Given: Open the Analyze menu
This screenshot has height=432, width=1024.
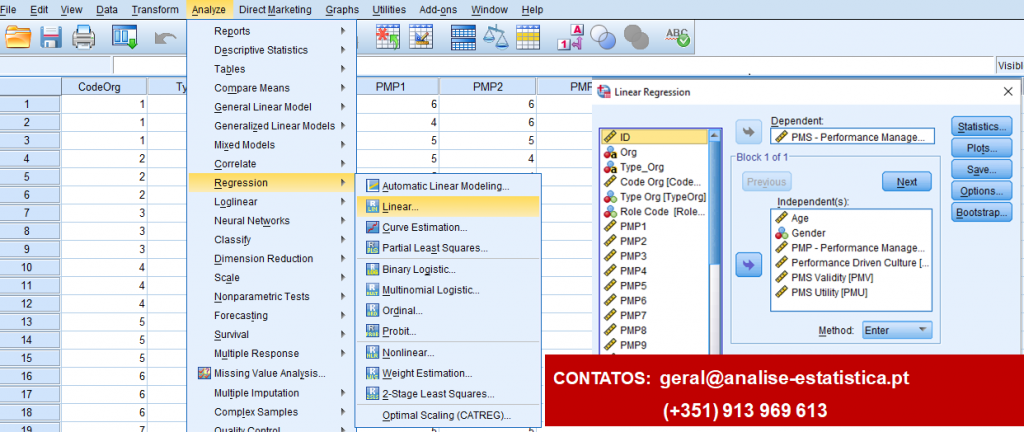Looking at the screenshot, I should pyautogui.click(x=209, y=10).
